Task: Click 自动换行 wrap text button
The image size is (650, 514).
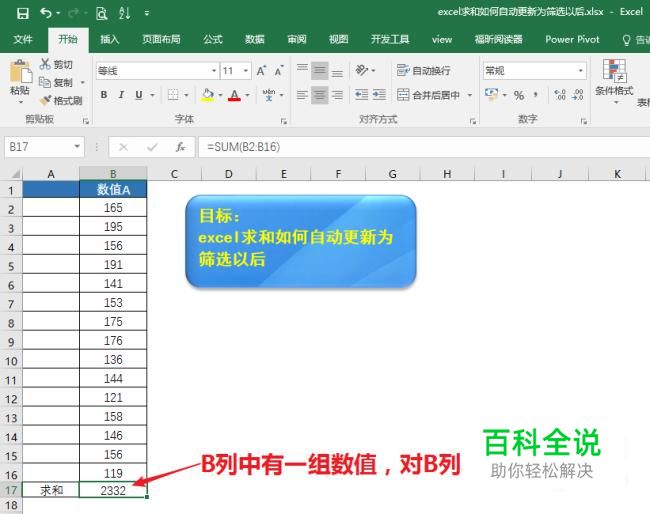Action: pos(424,70)
